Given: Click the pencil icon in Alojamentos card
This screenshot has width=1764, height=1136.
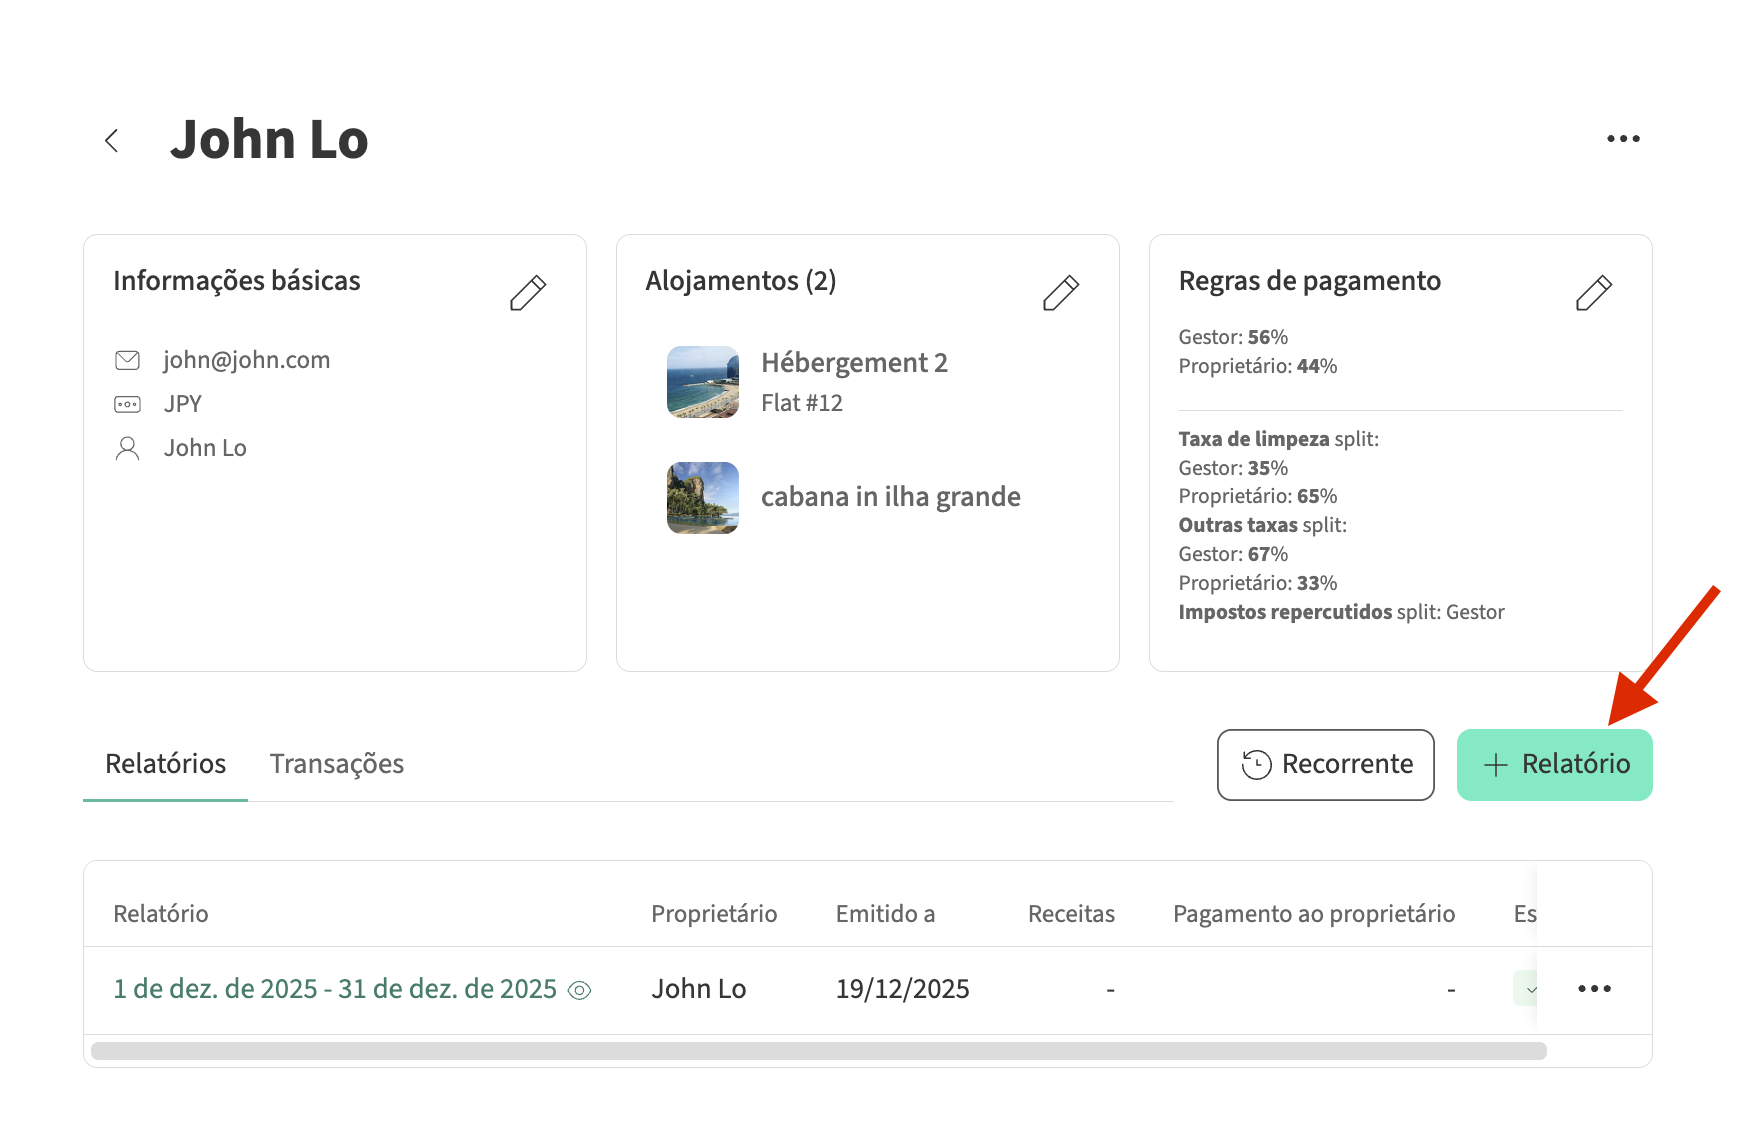Looking at the screenshot, I should click(1060, 293).
